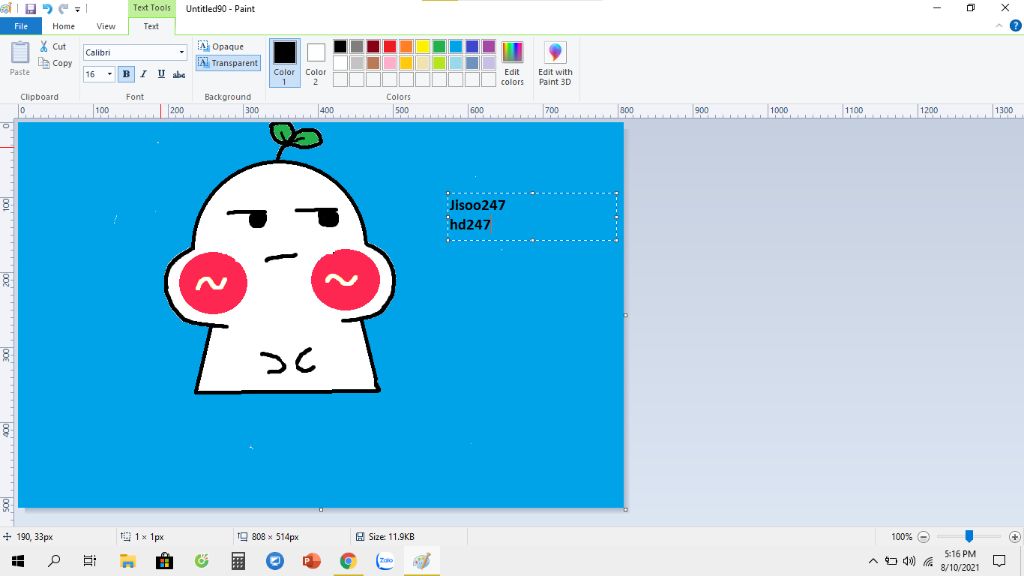Switch to the View tab

point(106,26)
